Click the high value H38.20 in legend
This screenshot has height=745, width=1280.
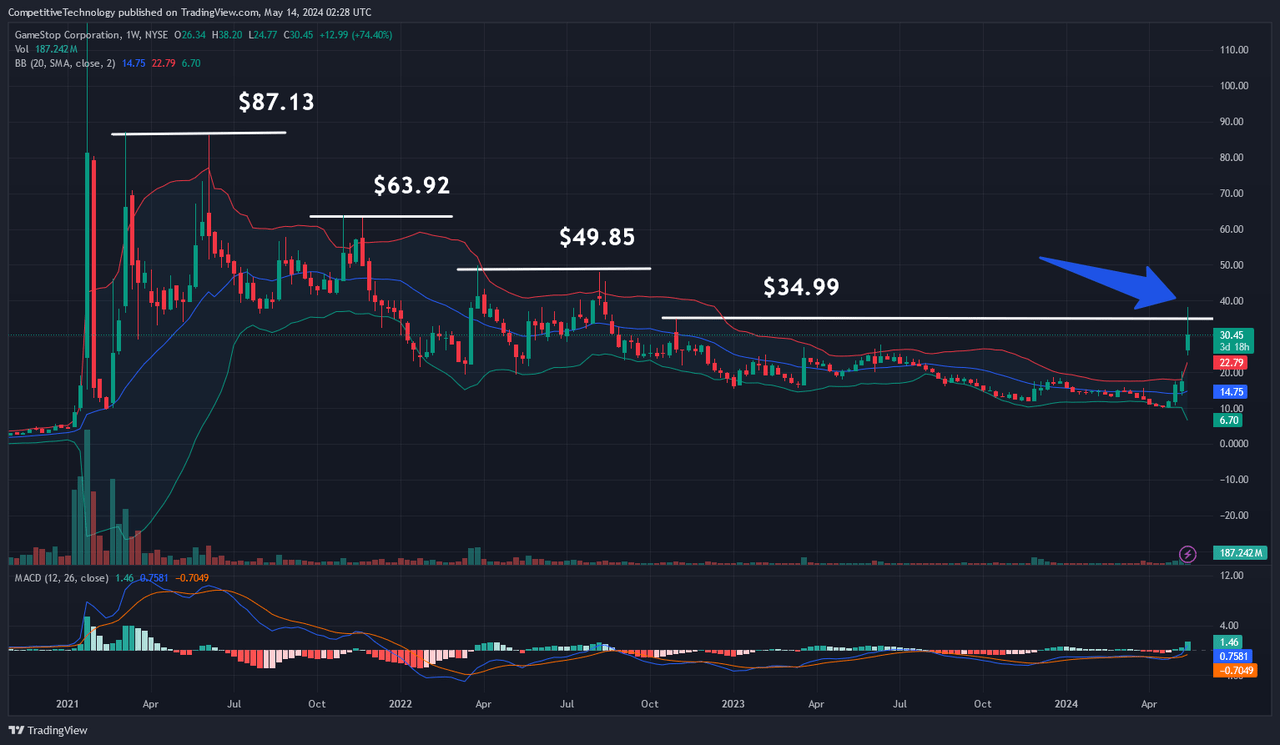pyautogui.click(x=226, y=34)
